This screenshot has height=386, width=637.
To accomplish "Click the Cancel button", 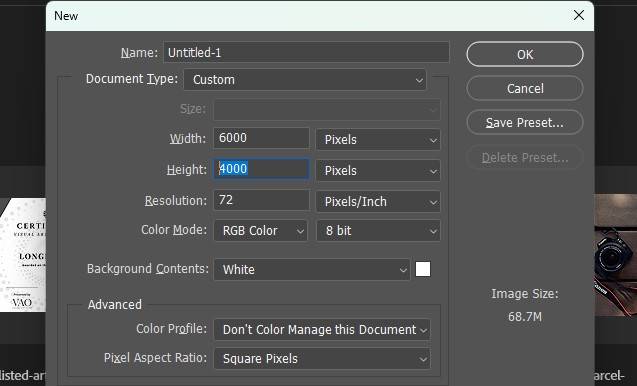I will coord(525,88).
